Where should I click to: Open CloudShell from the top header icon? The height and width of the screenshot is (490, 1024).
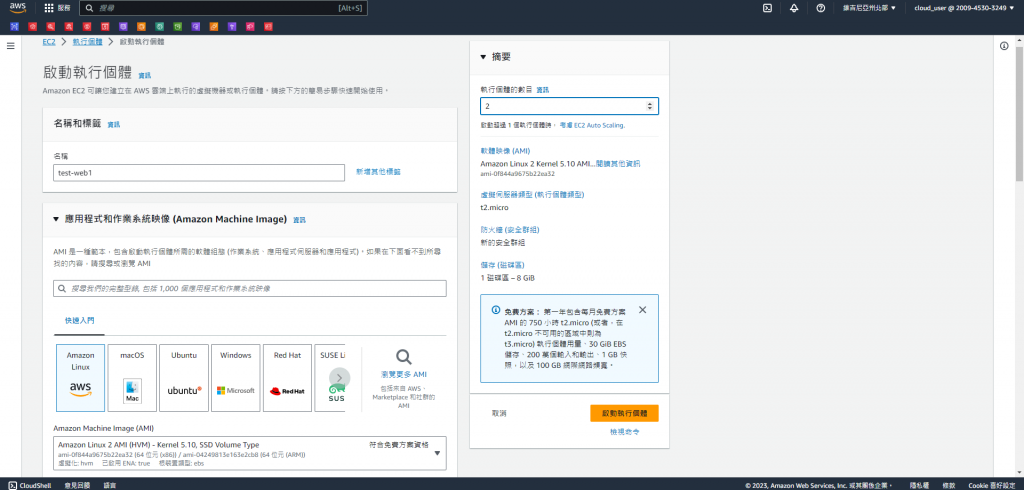click(x=768, y=8)
